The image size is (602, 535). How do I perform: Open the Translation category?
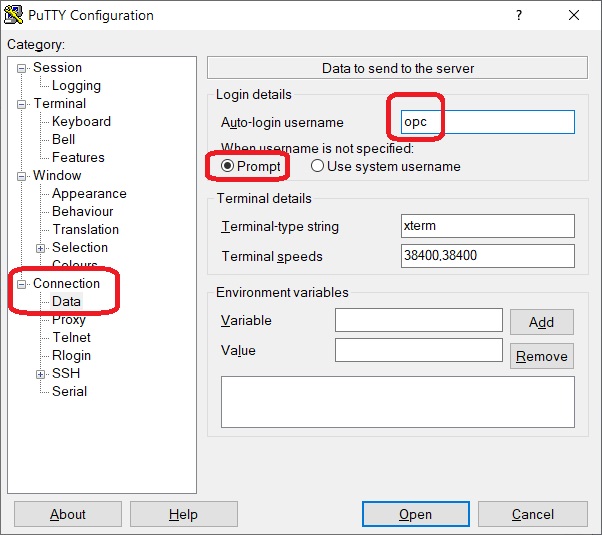point(86,229)
